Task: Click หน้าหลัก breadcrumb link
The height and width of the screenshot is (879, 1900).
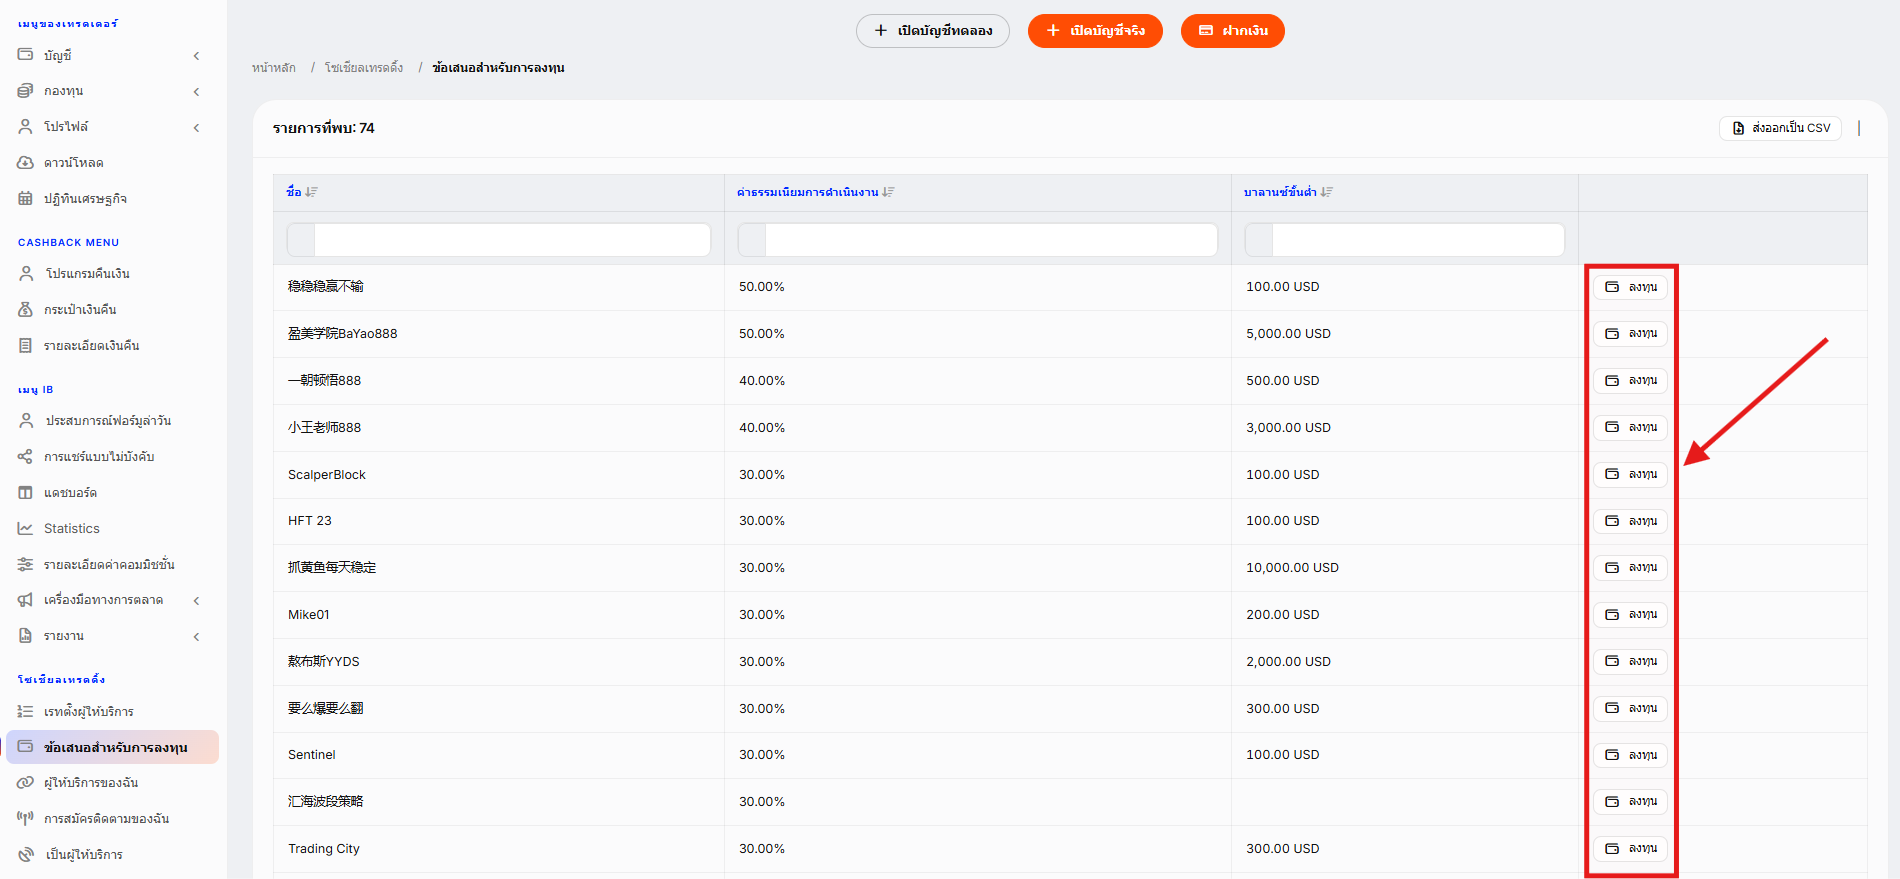Action: [x=274, y=67]
